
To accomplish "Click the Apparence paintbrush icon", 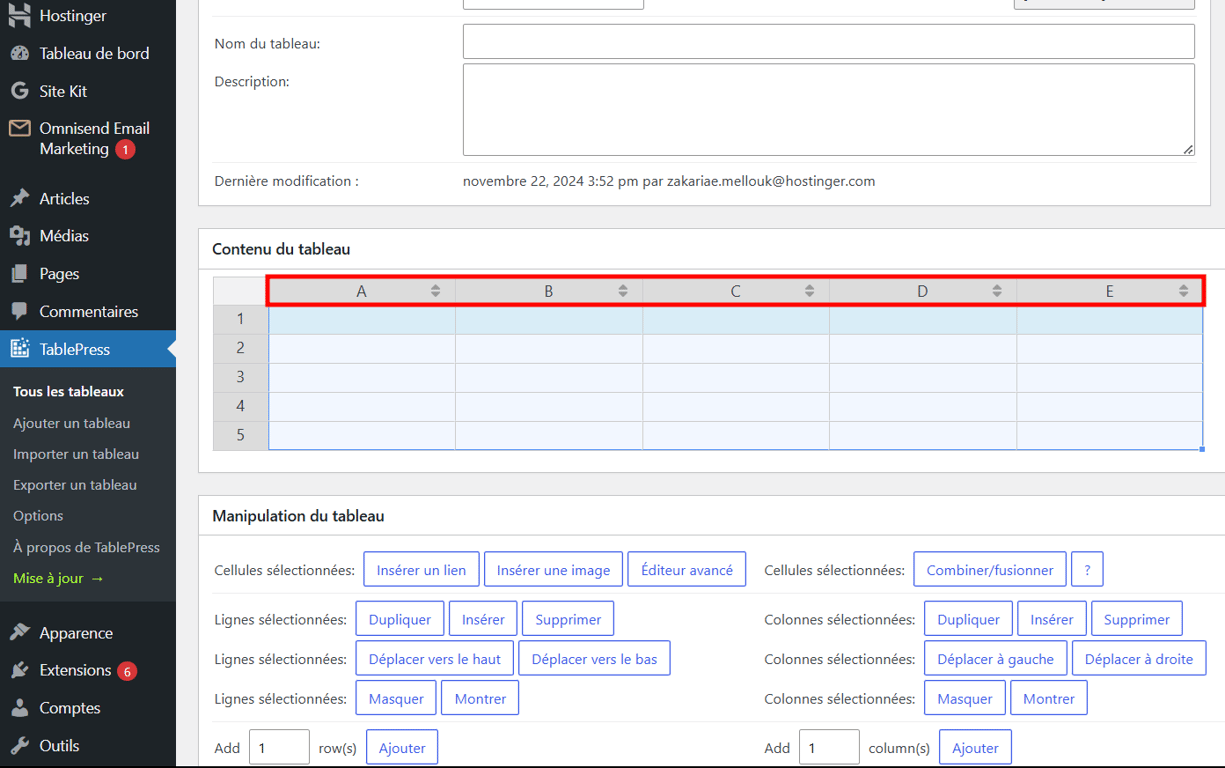I will tap(19, 632).
